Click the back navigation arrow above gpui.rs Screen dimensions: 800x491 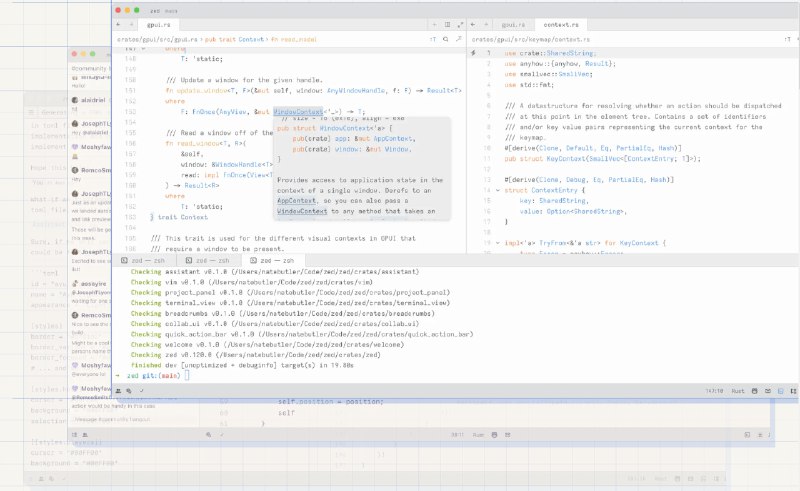118,23
